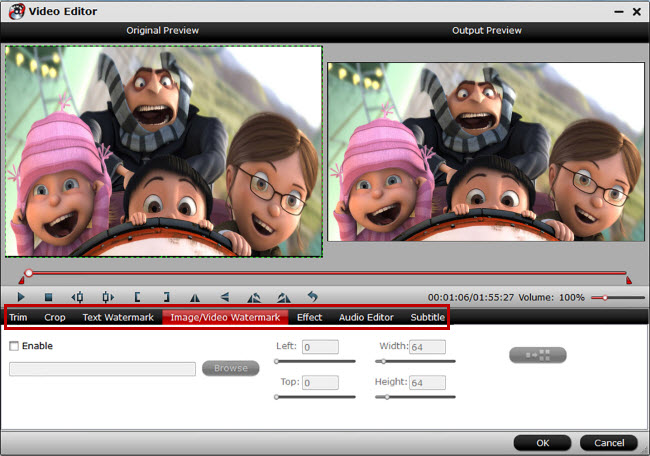The image size is (650, 456).
Task: Click the Cancel button
Action: point(609,443)
